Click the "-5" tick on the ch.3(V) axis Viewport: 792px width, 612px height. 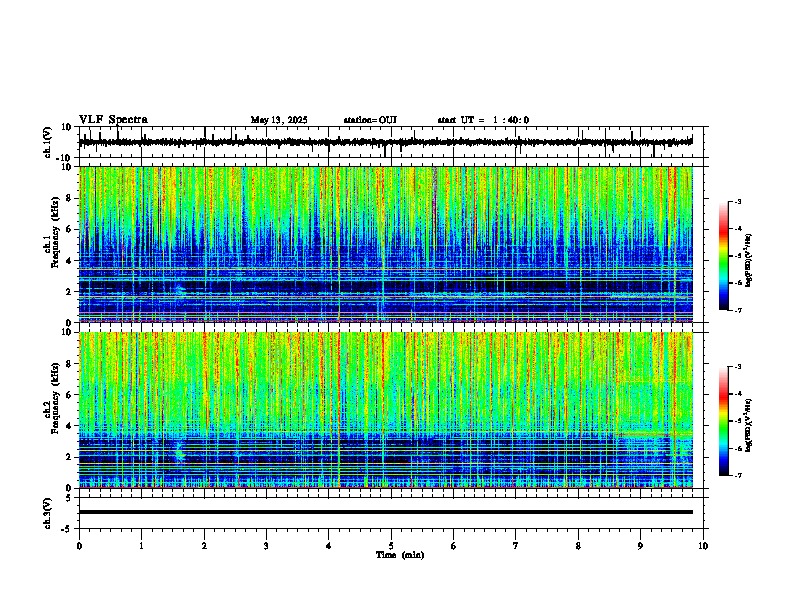67,529
